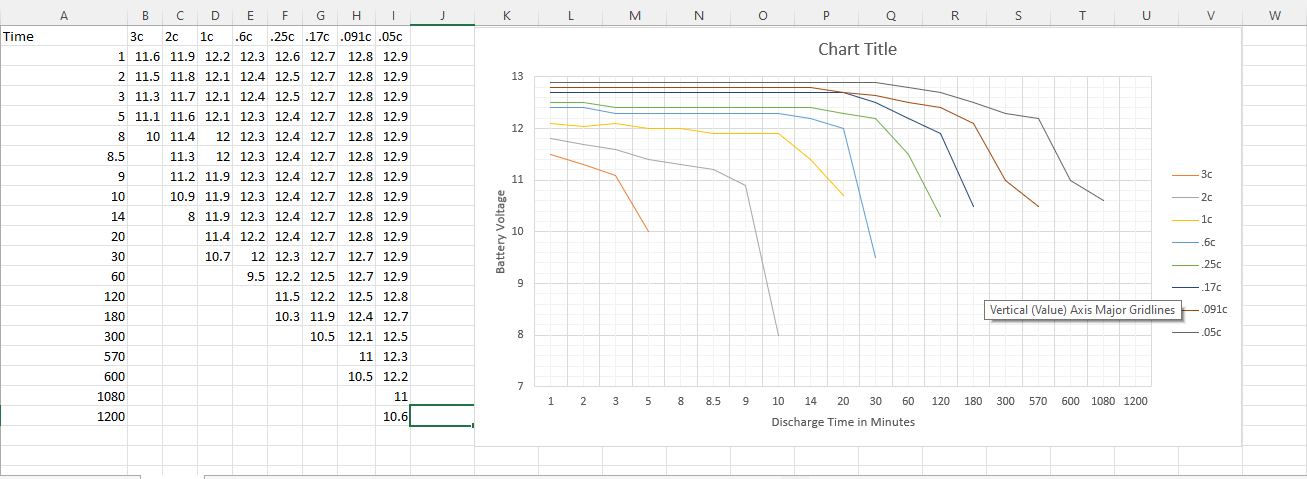Click the 1080 cell in column A
The image size is (1307, 479).
click(64, 396)
